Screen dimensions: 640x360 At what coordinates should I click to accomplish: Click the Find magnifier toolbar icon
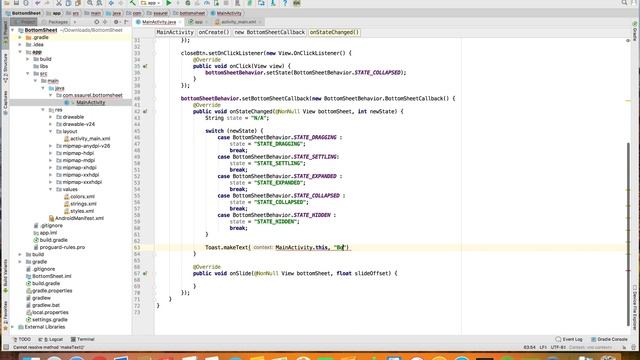pyautogui.click(x=90, y=3)
